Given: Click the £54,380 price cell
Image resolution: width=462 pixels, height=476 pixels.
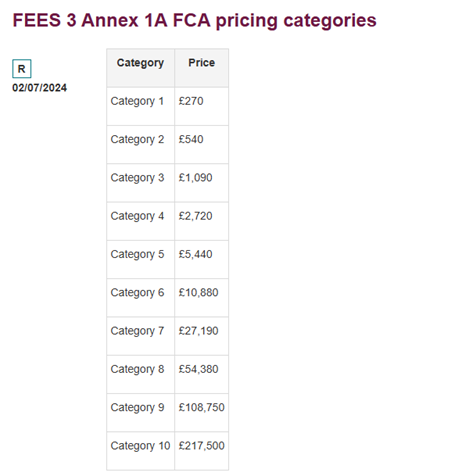Looking at the screenshot, I should pyautogui.click(x=201, y=375).
